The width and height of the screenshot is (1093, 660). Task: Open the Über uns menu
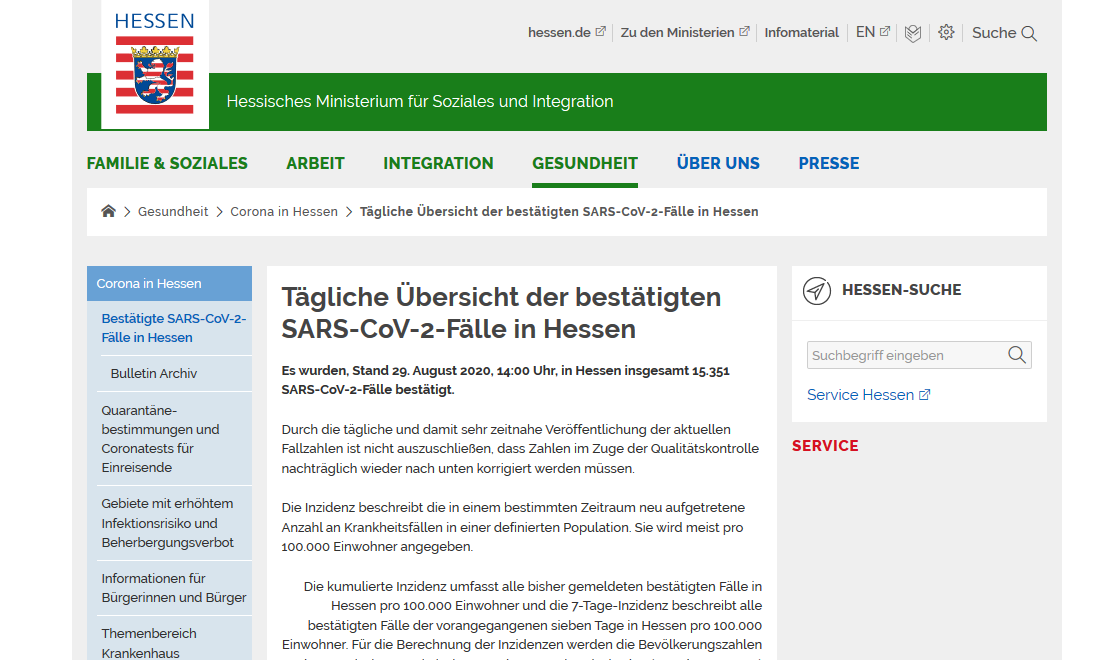coord(718,163)
